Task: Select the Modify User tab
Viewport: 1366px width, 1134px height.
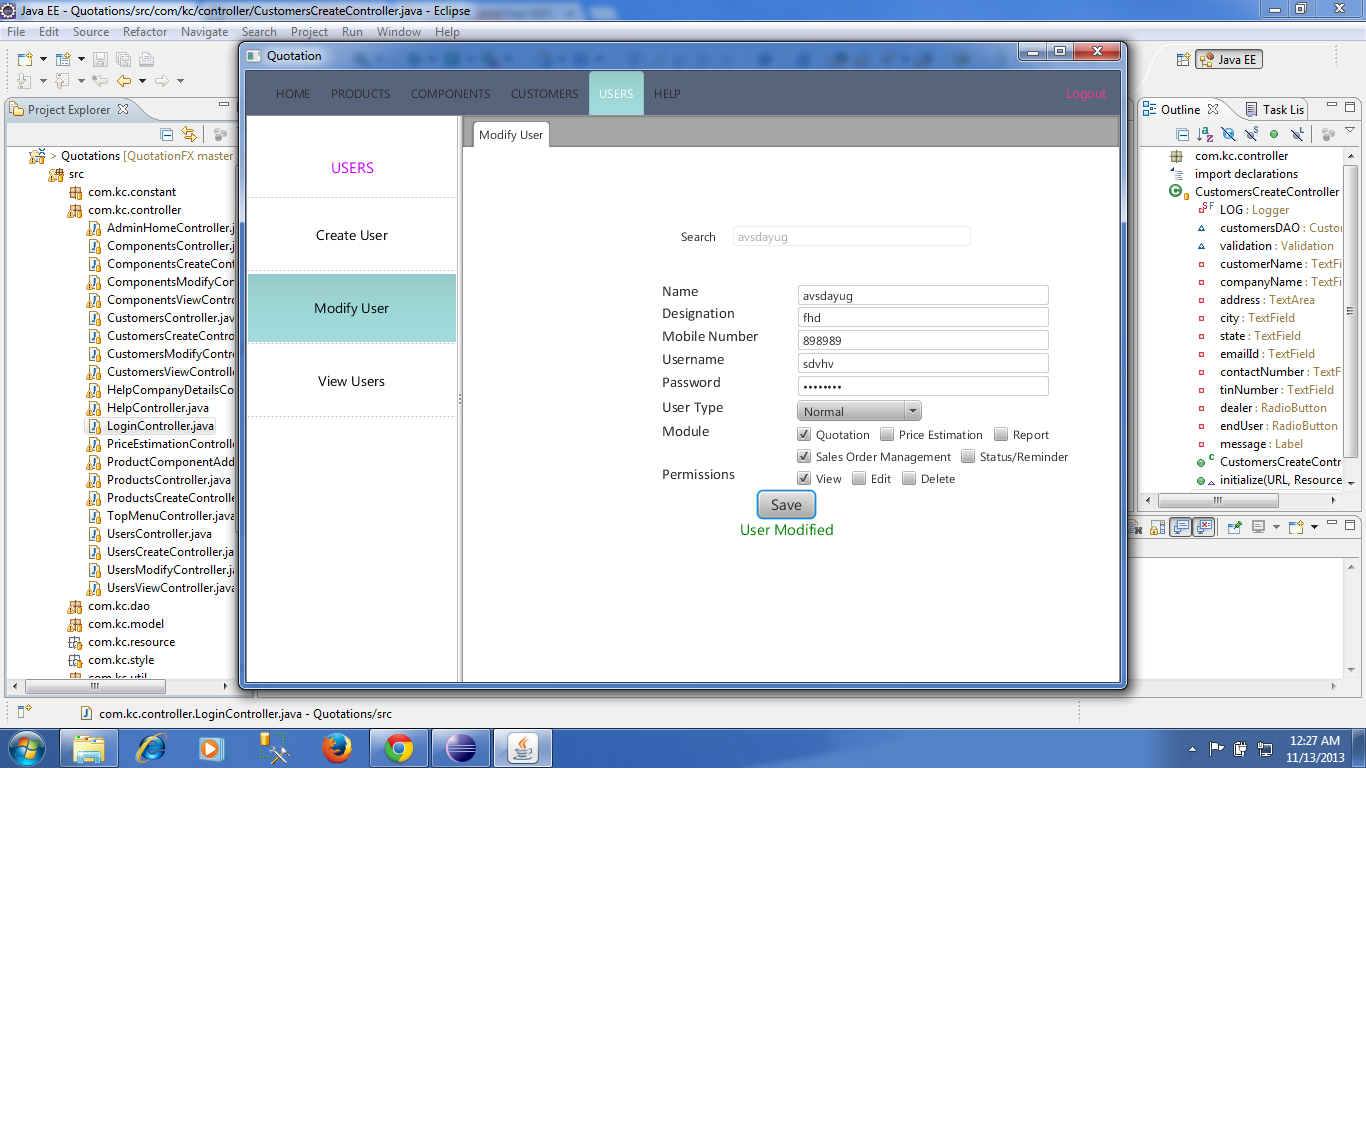Action: click(x=511, y=135)
